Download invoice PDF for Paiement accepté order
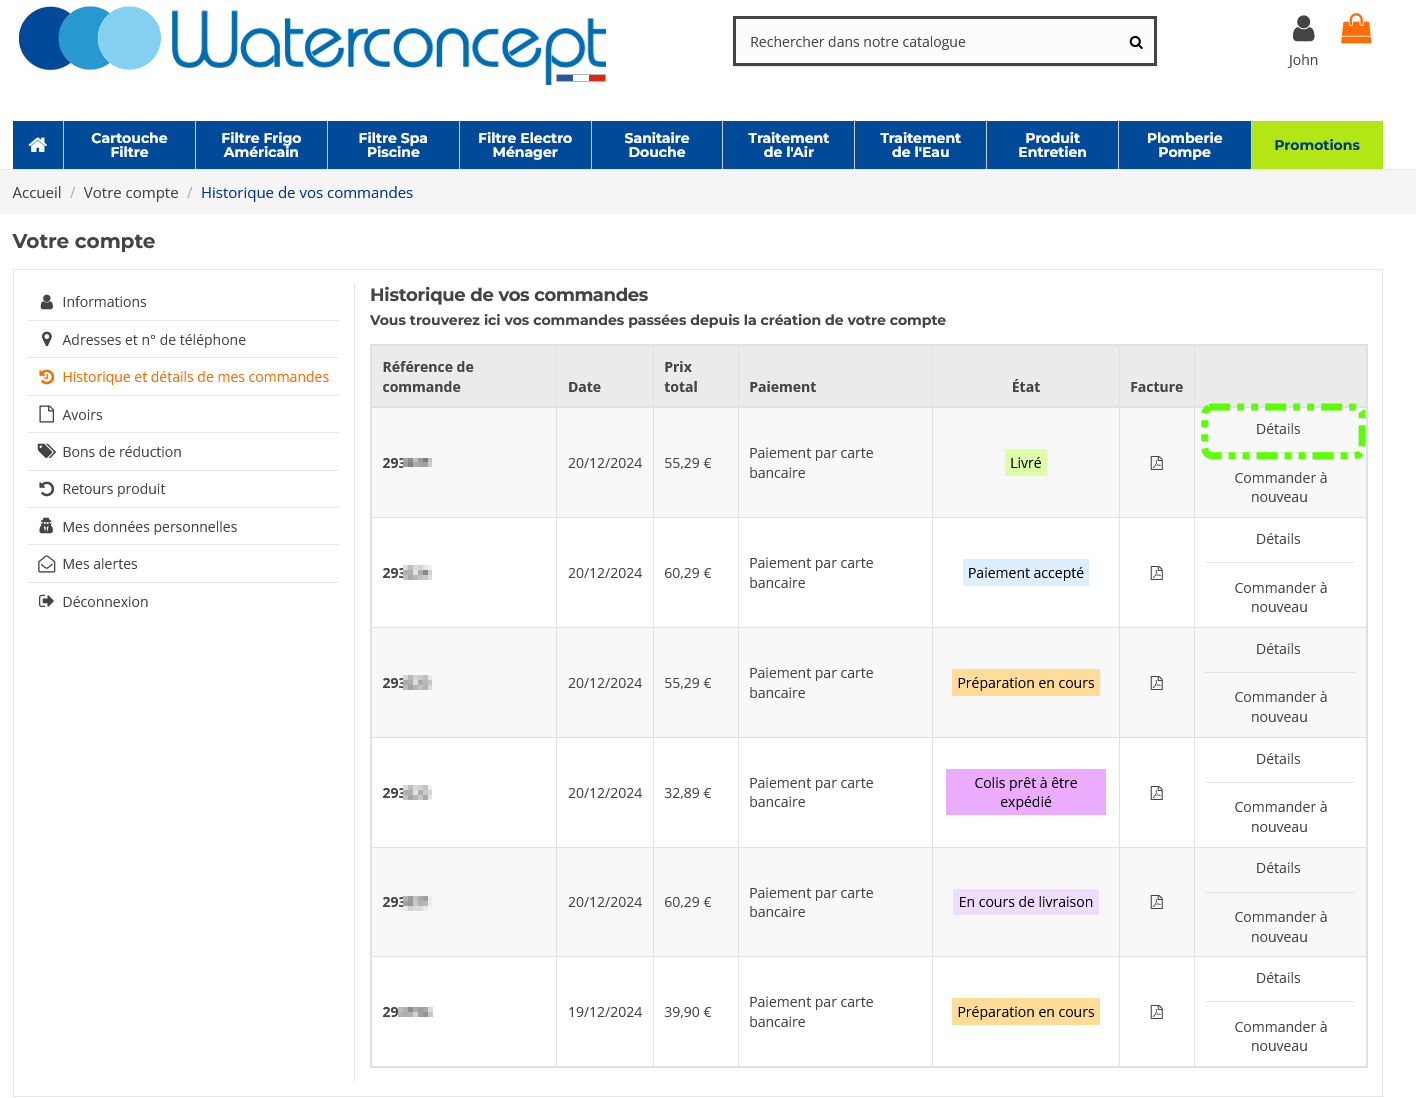The height and width of the screenshot is (1098, 1416). pos(1156,573)
